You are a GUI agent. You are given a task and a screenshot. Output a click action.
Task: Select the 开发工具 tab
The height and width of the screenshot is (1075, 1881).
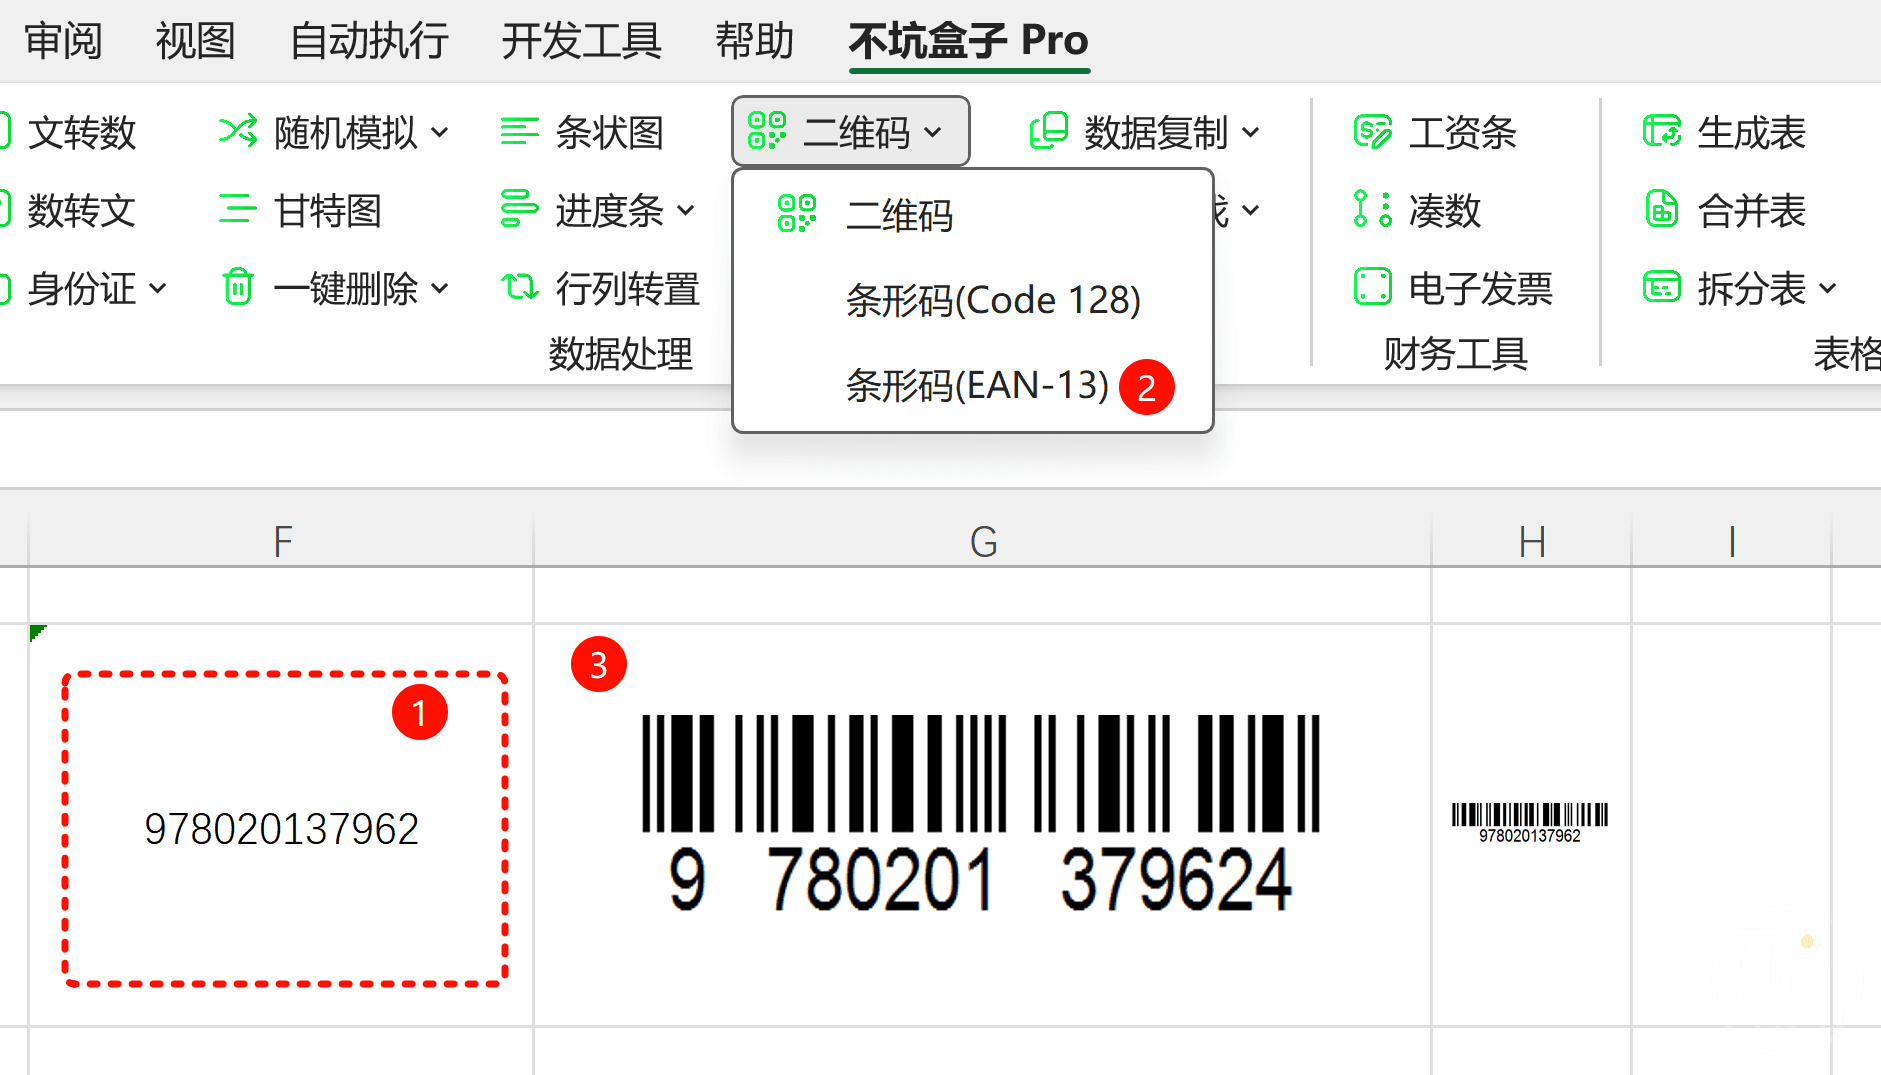(x=581, y=41)
